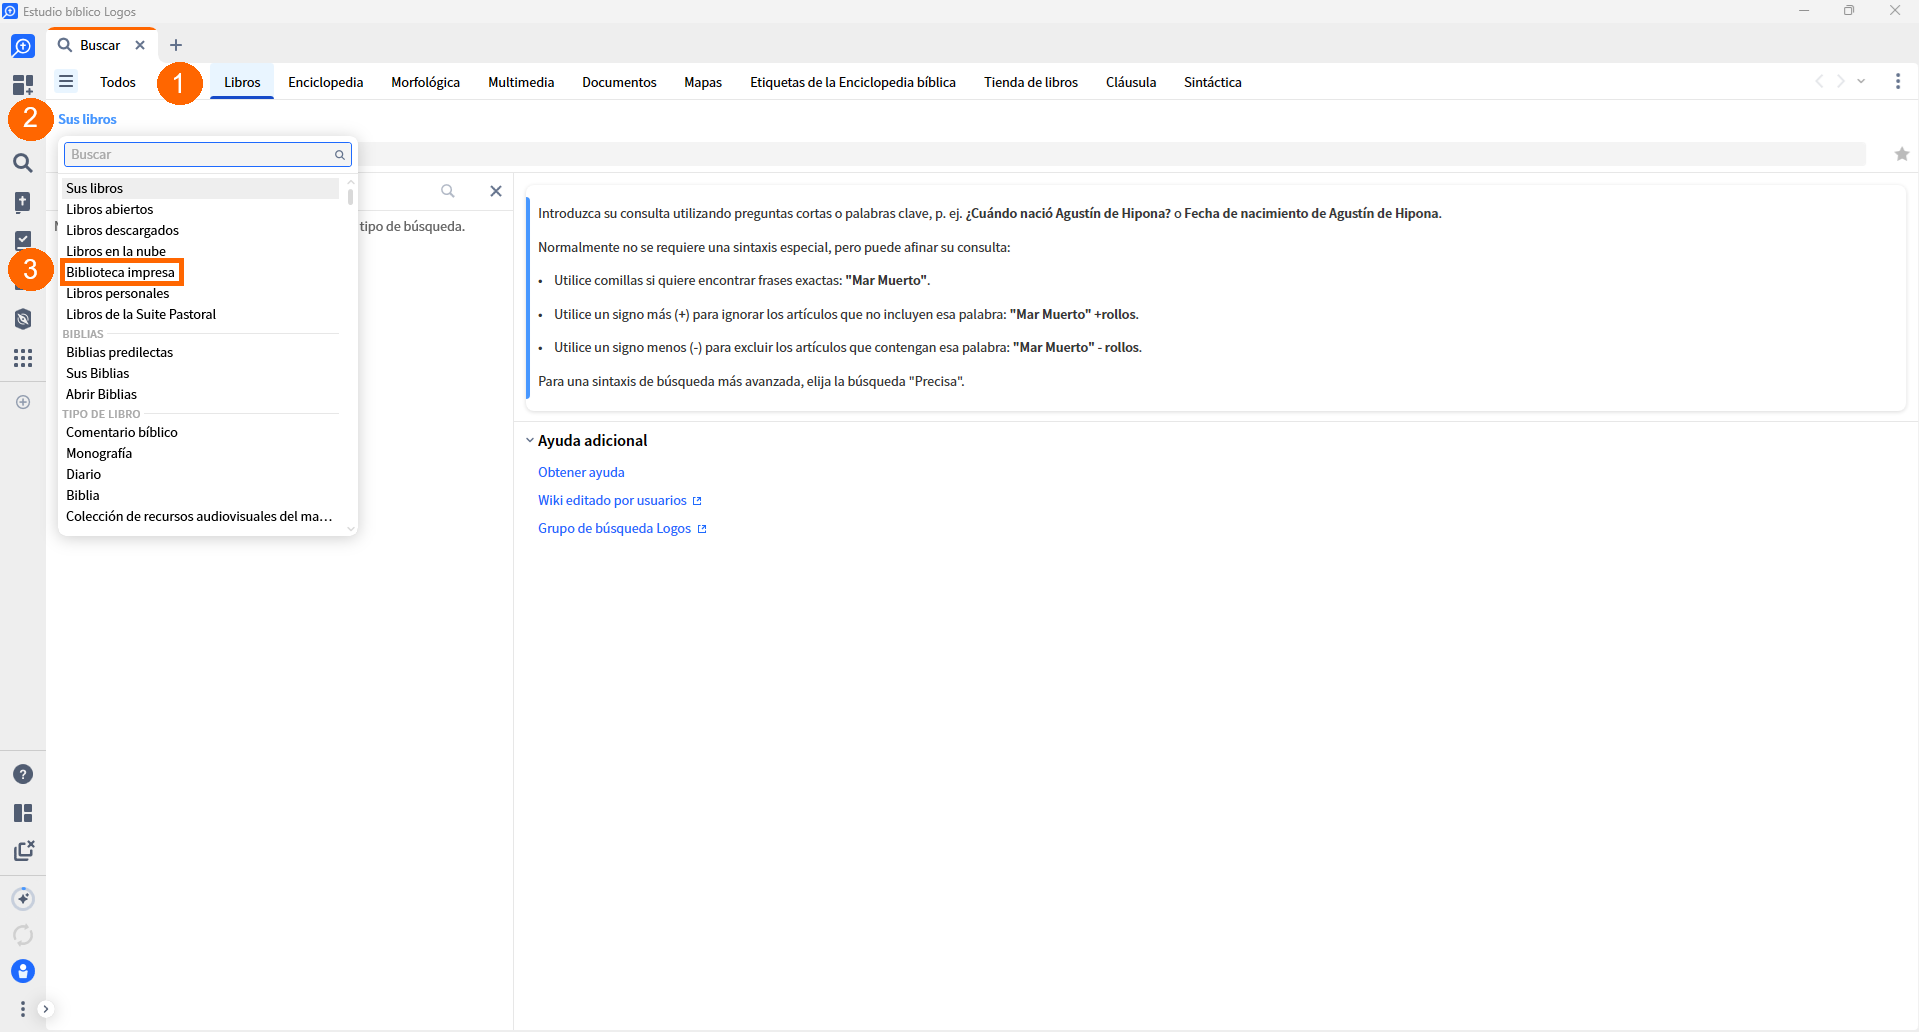
Task: Open the AI sparkle assistant icon
Action: click(x=23, y=898)
